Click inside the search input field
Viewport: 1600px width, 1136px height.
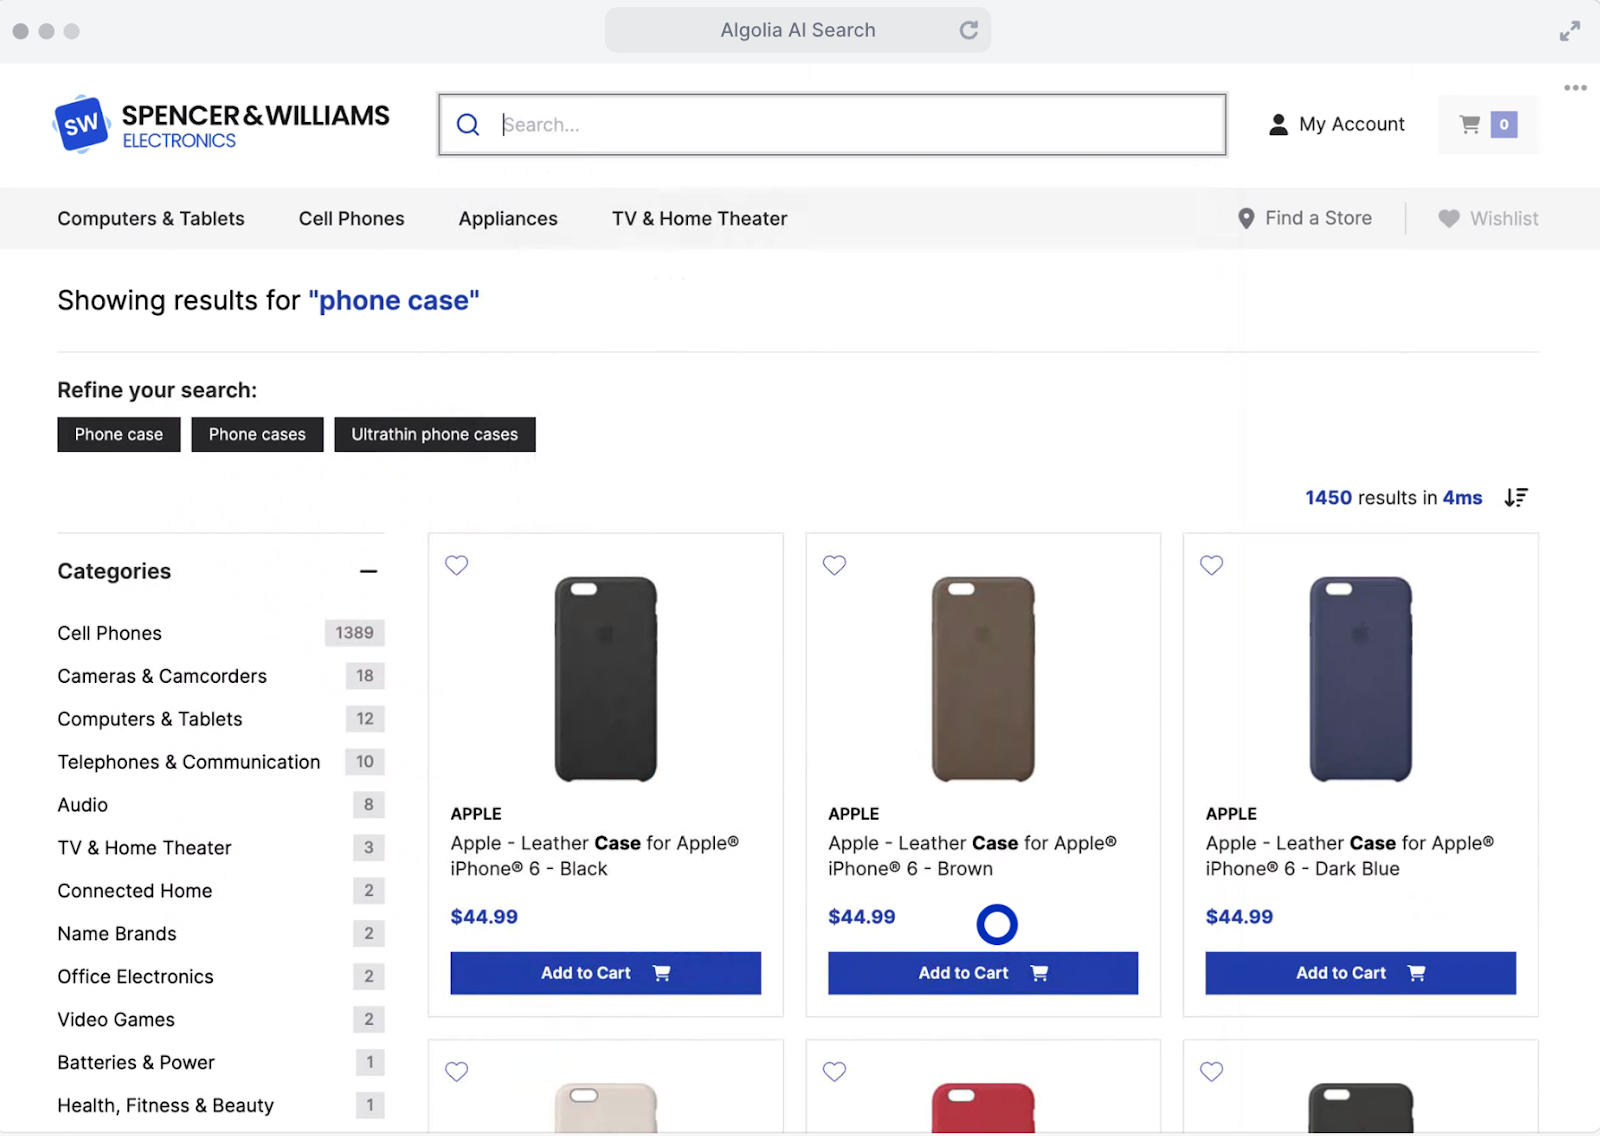[850, 124]
